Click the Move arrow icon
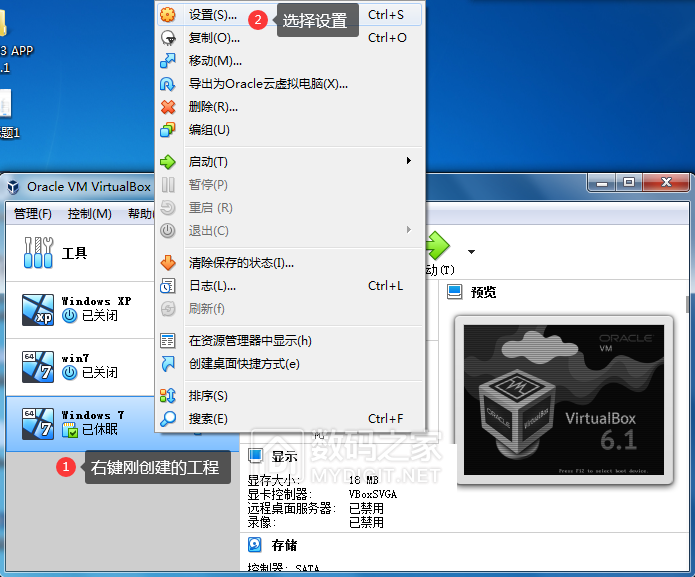The image size is (695, 577). pyautogui.click(x=168, y=61)
